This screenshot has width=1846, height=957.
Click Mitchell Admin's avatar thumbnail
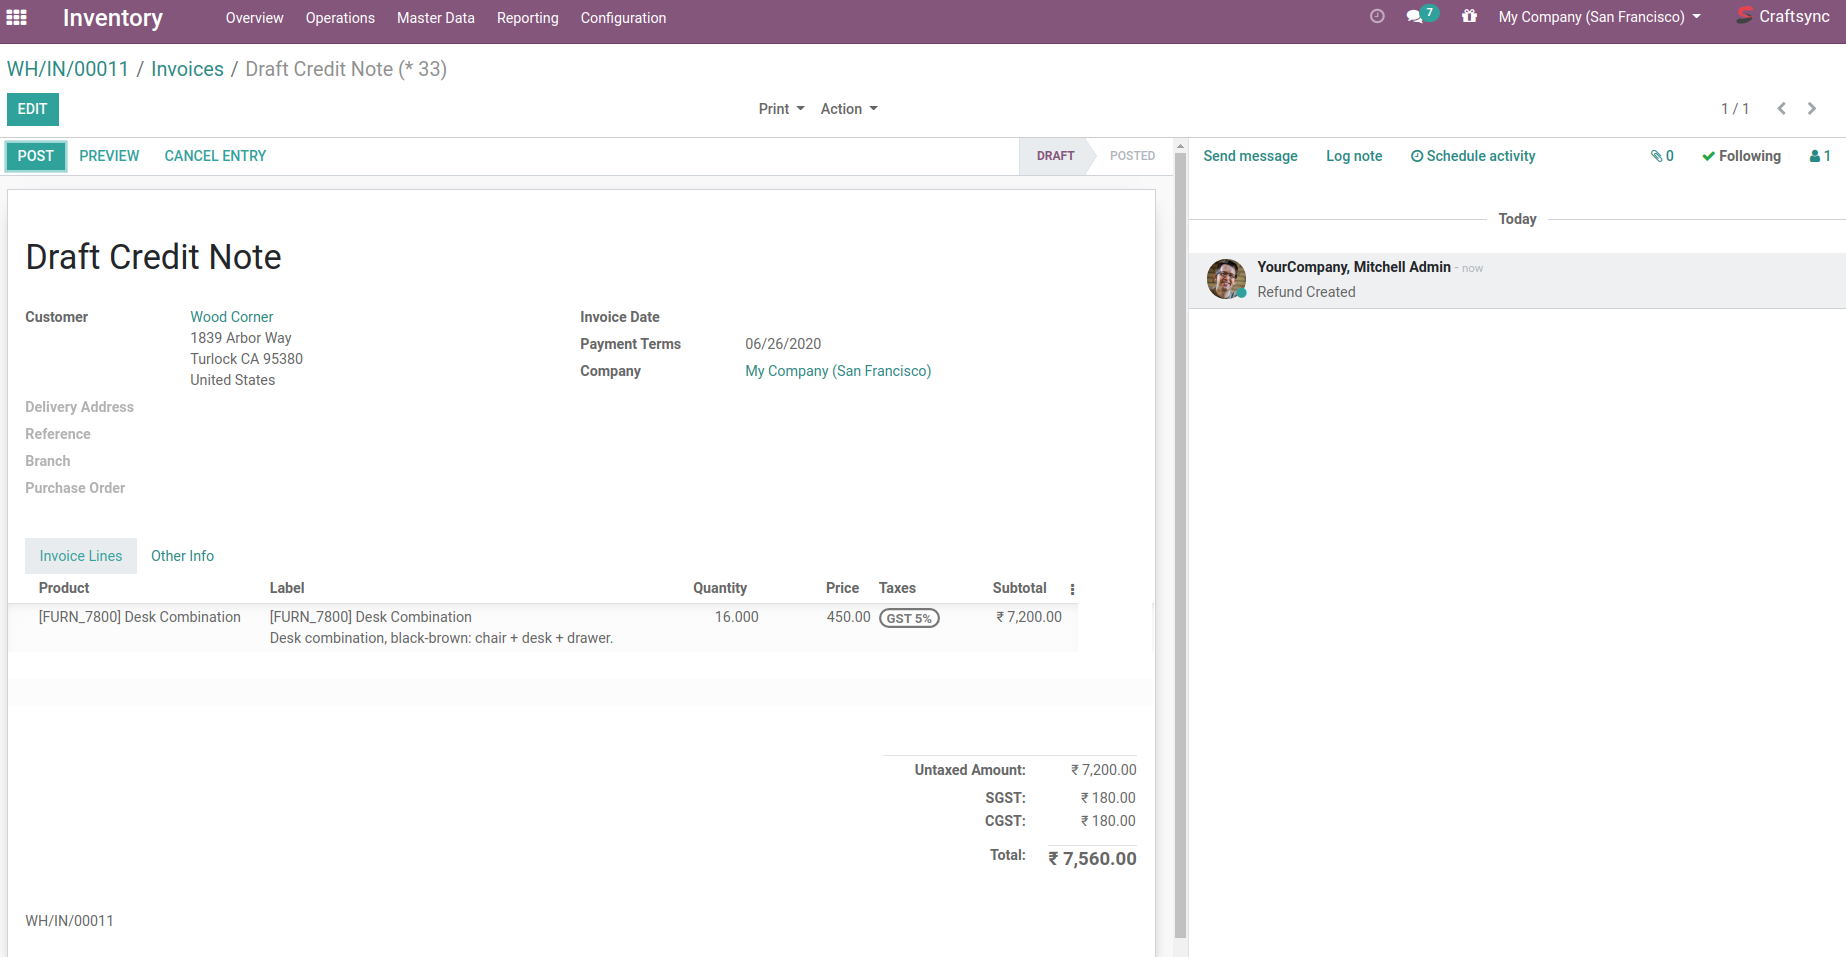(x=1226, y=279)
